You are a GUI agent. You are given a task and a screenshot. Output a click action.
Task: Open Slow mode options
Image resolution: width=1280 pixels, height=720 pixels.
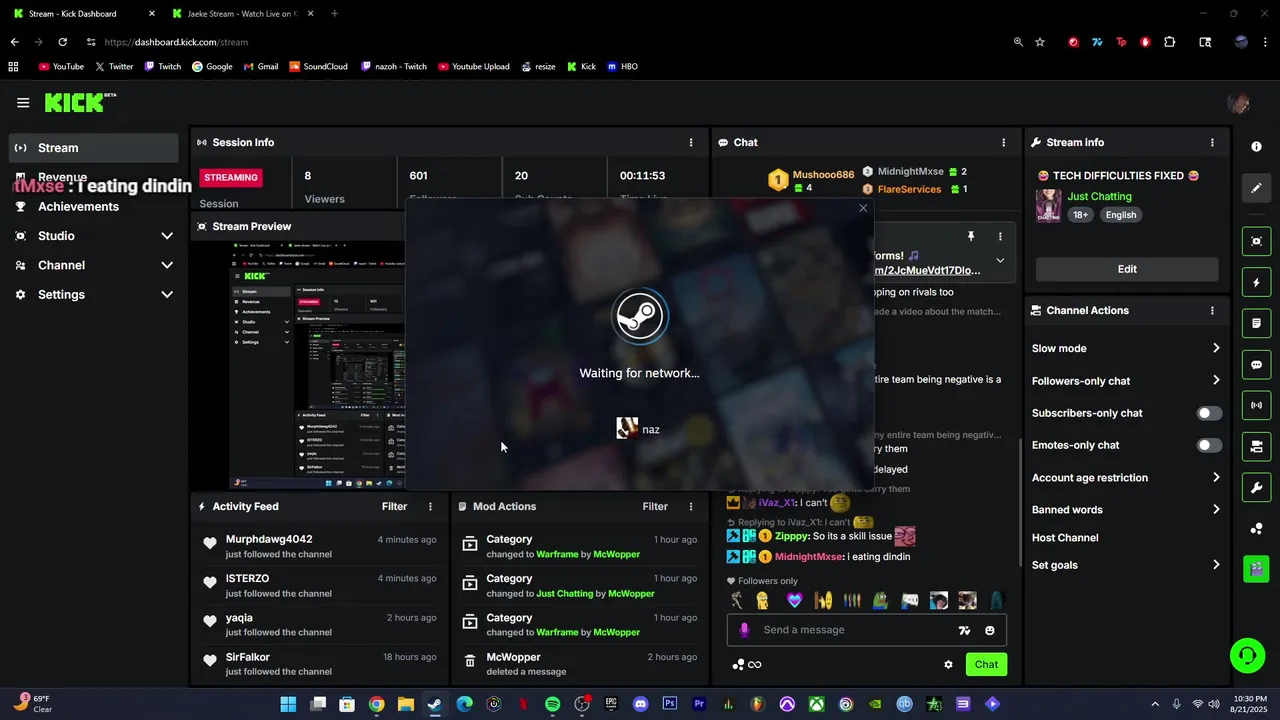(x=1126, y=348)
